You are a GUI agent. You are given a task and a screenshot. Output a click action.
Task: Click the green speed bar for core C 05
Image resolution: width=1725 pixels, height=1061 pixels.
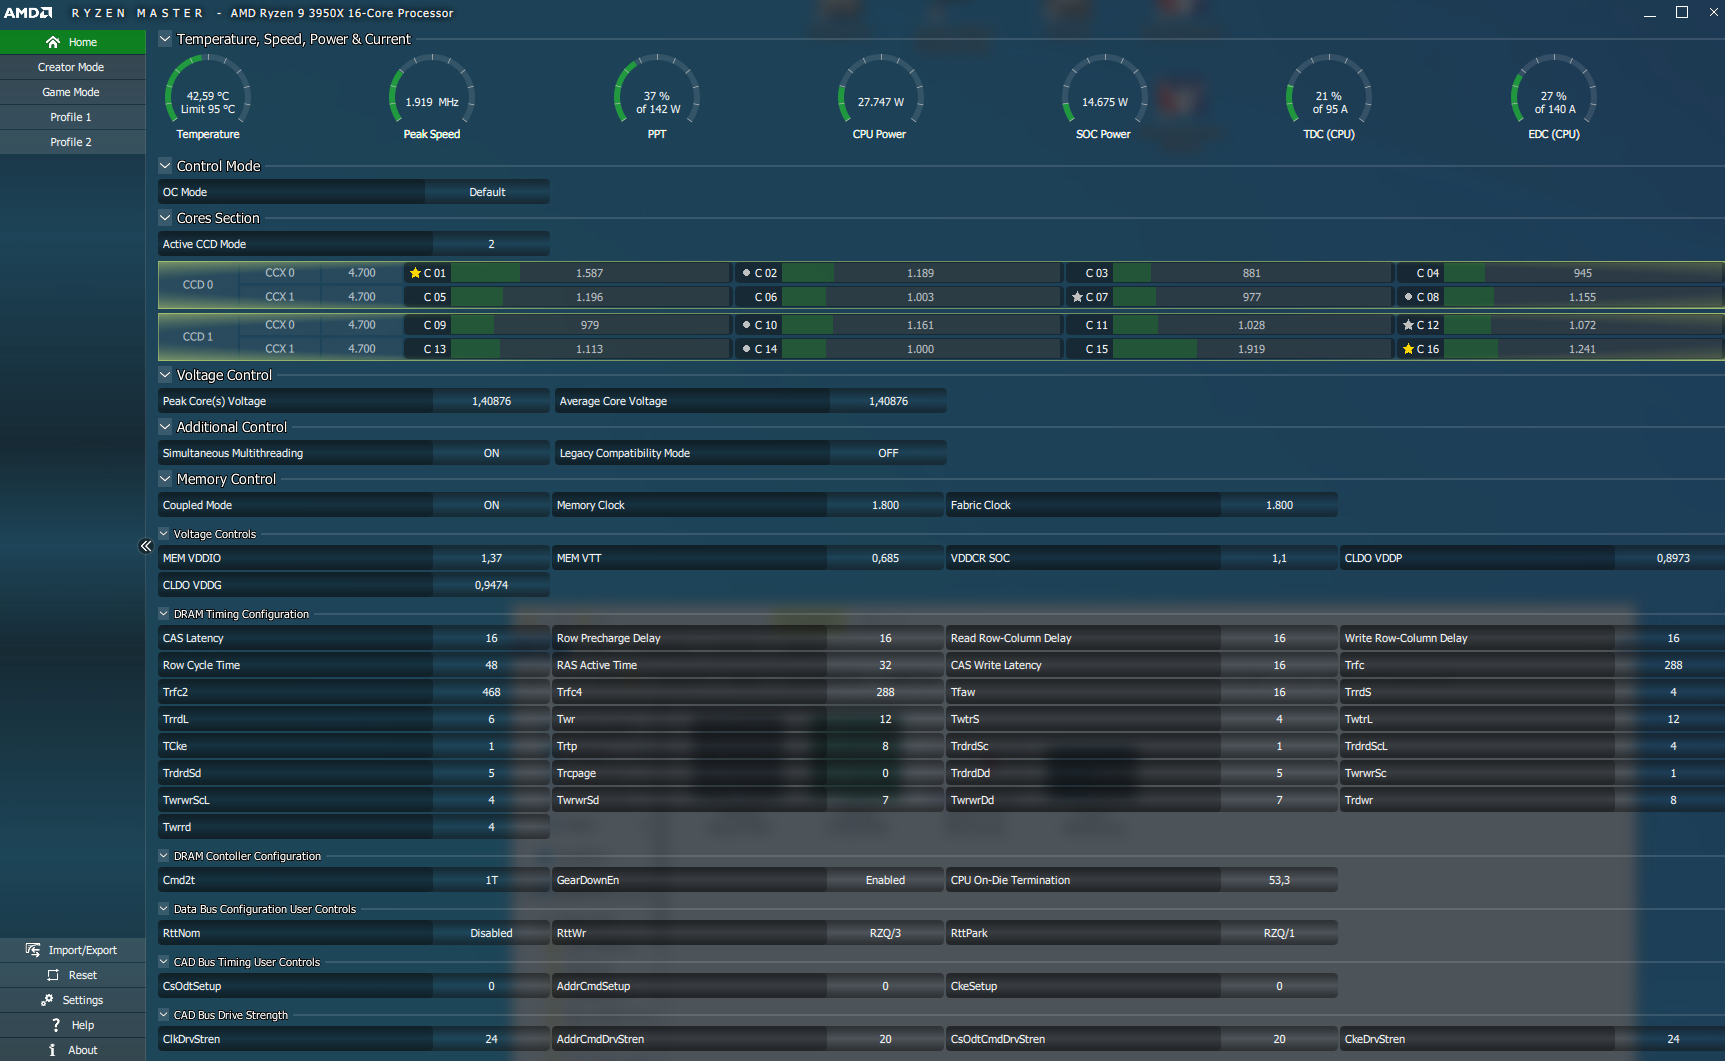tap(478, 297)
